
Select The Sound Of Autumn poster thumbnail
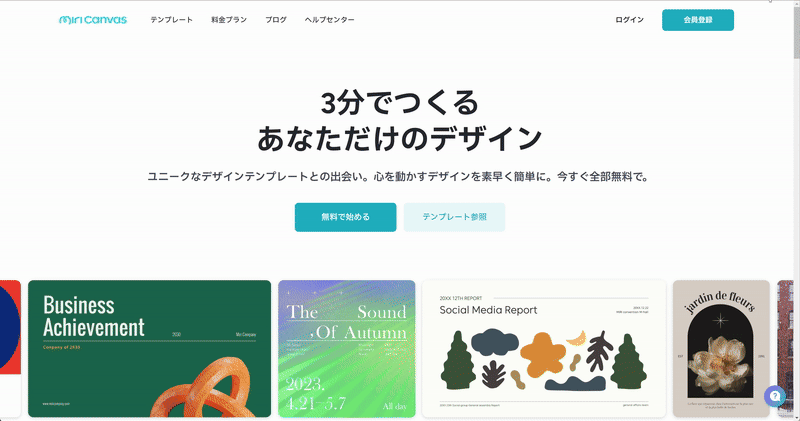(x=347, y=349)
